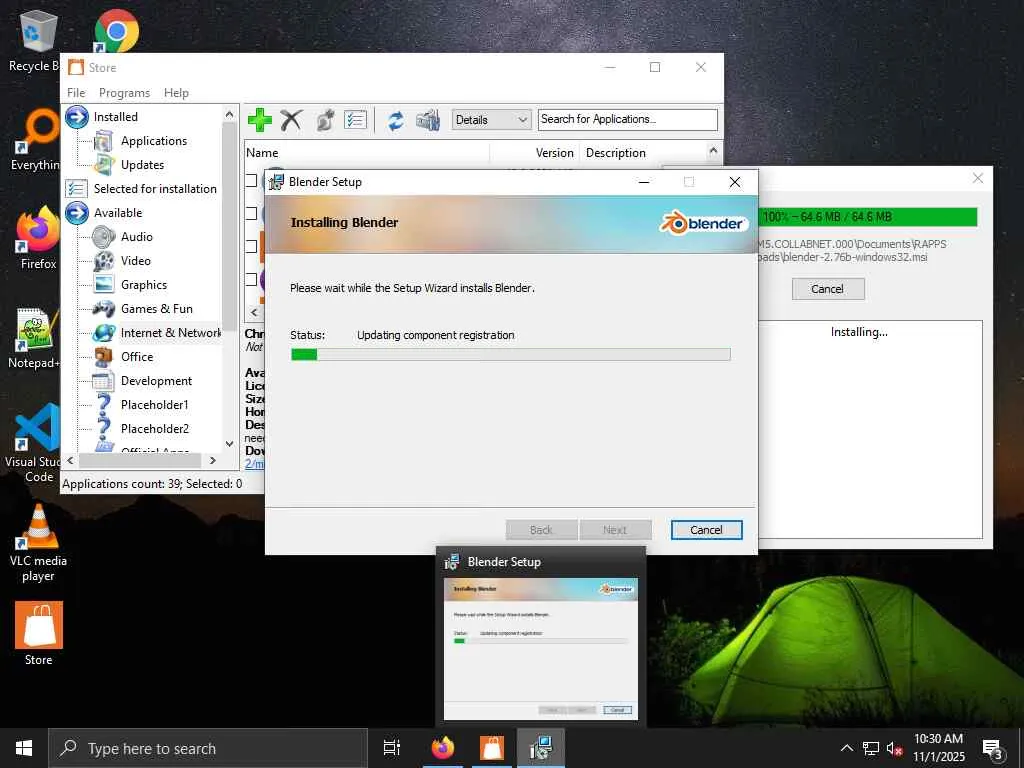Collapse the Available tree node
1024x768 pixels.
pyautogui.click(x=76, y=213)
